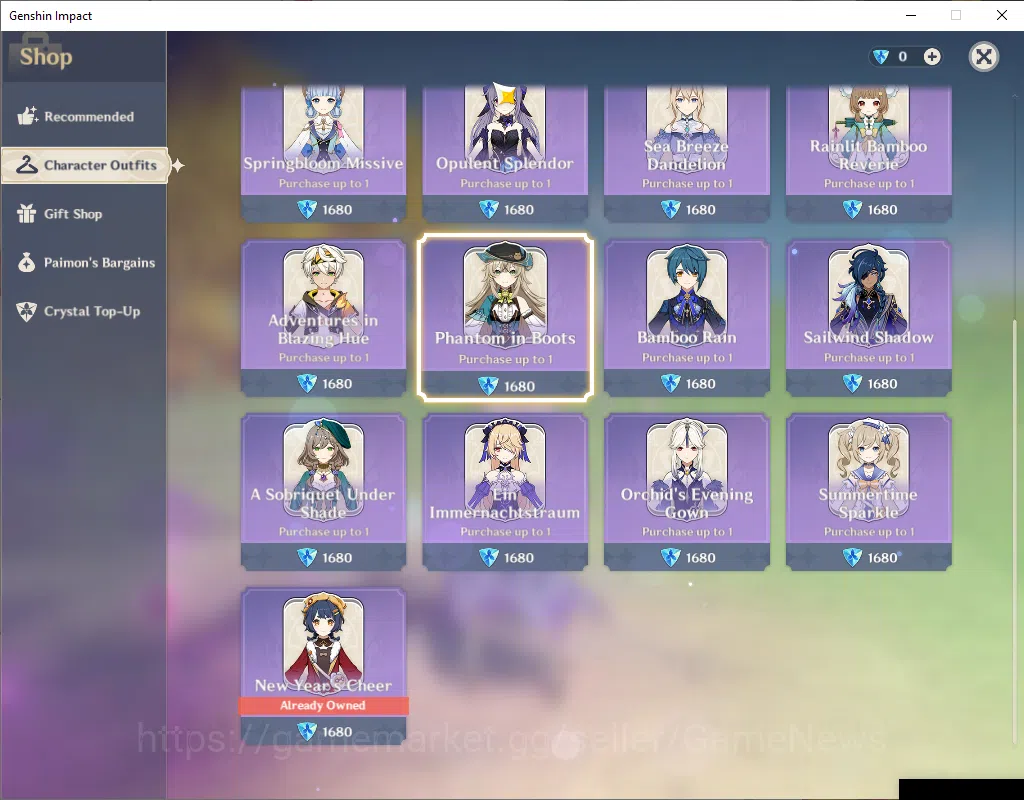Click the gift box icon
The image size is (1024, 800).
click(x=26, y=214)
